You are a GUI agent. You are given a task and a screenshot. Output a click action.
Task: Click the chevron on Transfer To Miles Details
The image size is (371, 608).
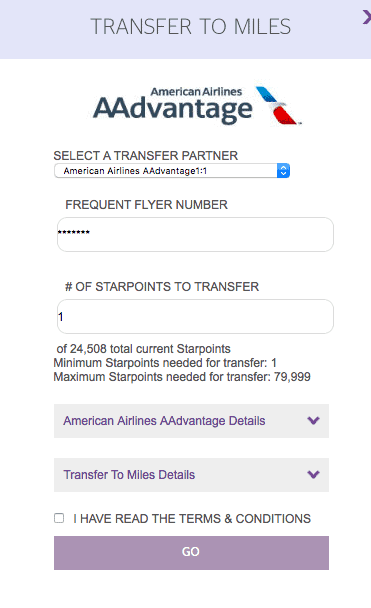(313, 474)
